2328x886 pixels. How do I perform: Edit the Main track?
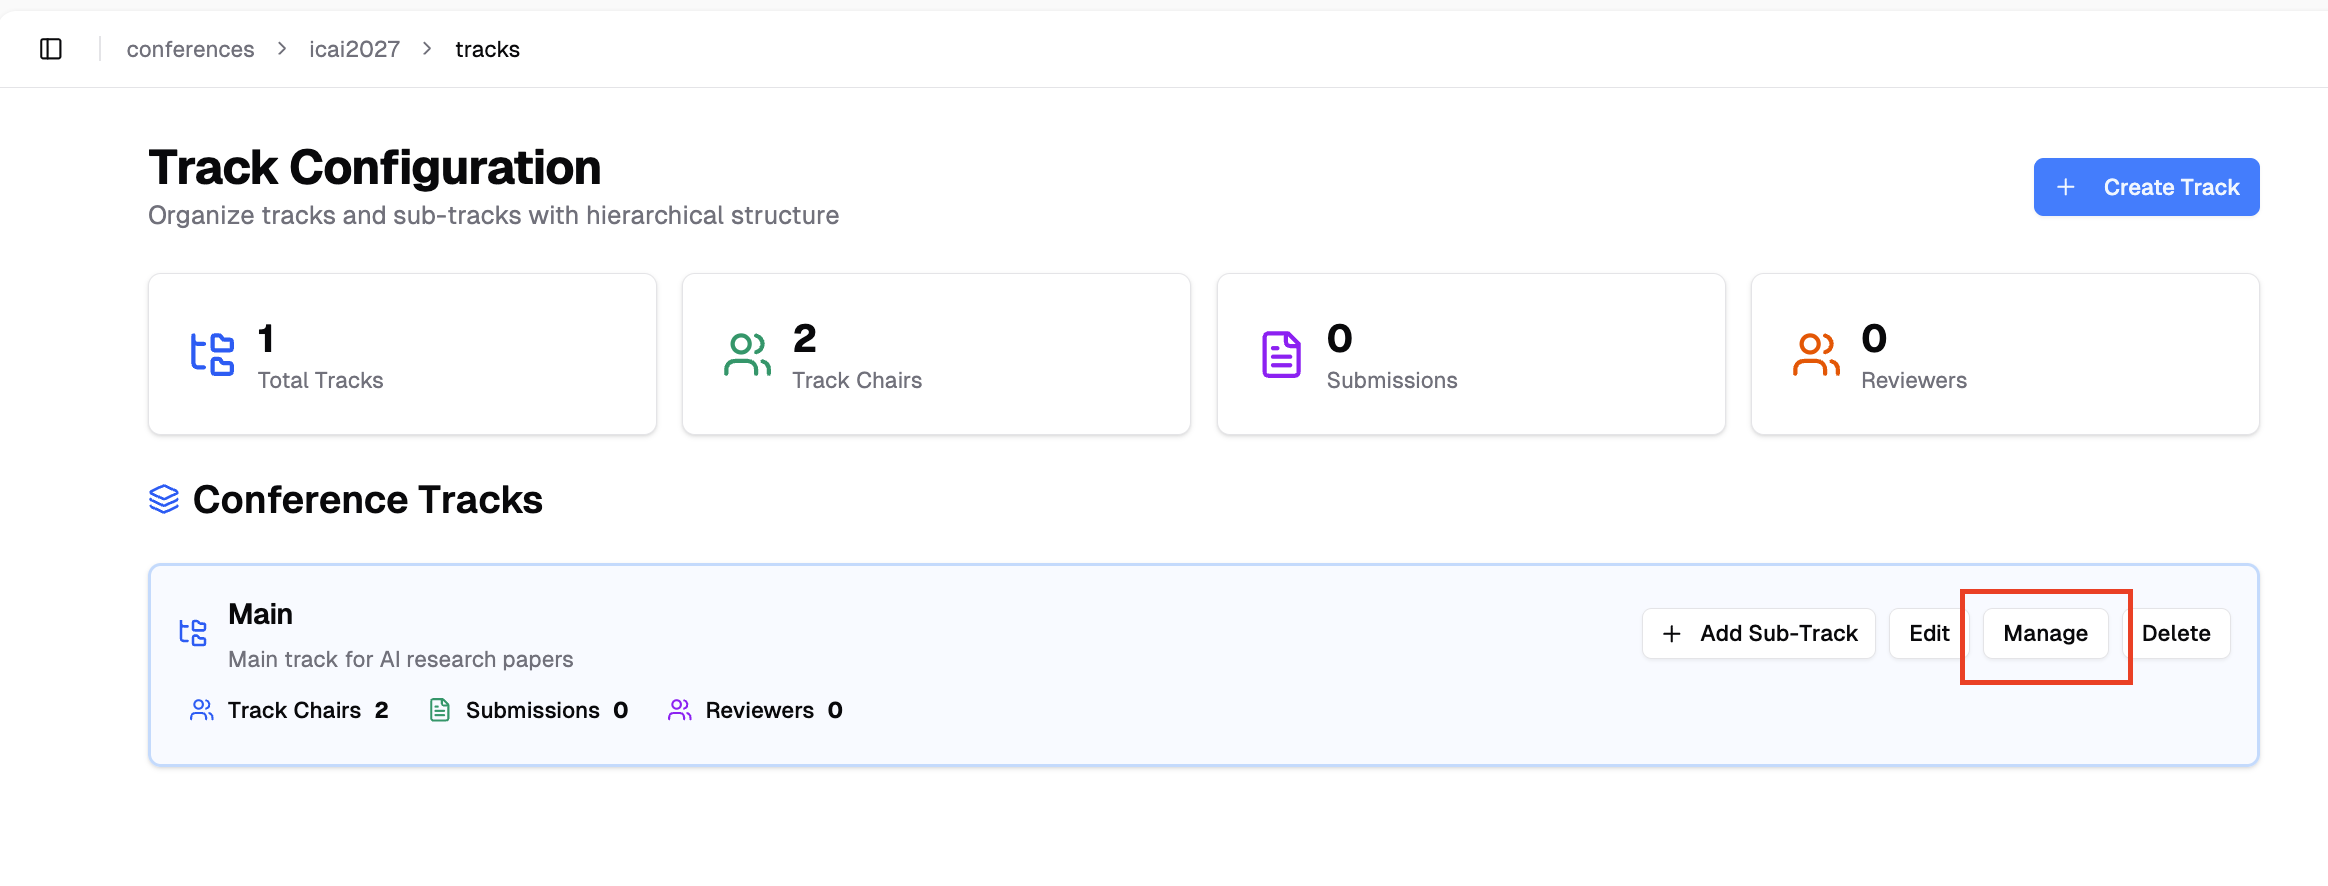(x=1928, y=634)
